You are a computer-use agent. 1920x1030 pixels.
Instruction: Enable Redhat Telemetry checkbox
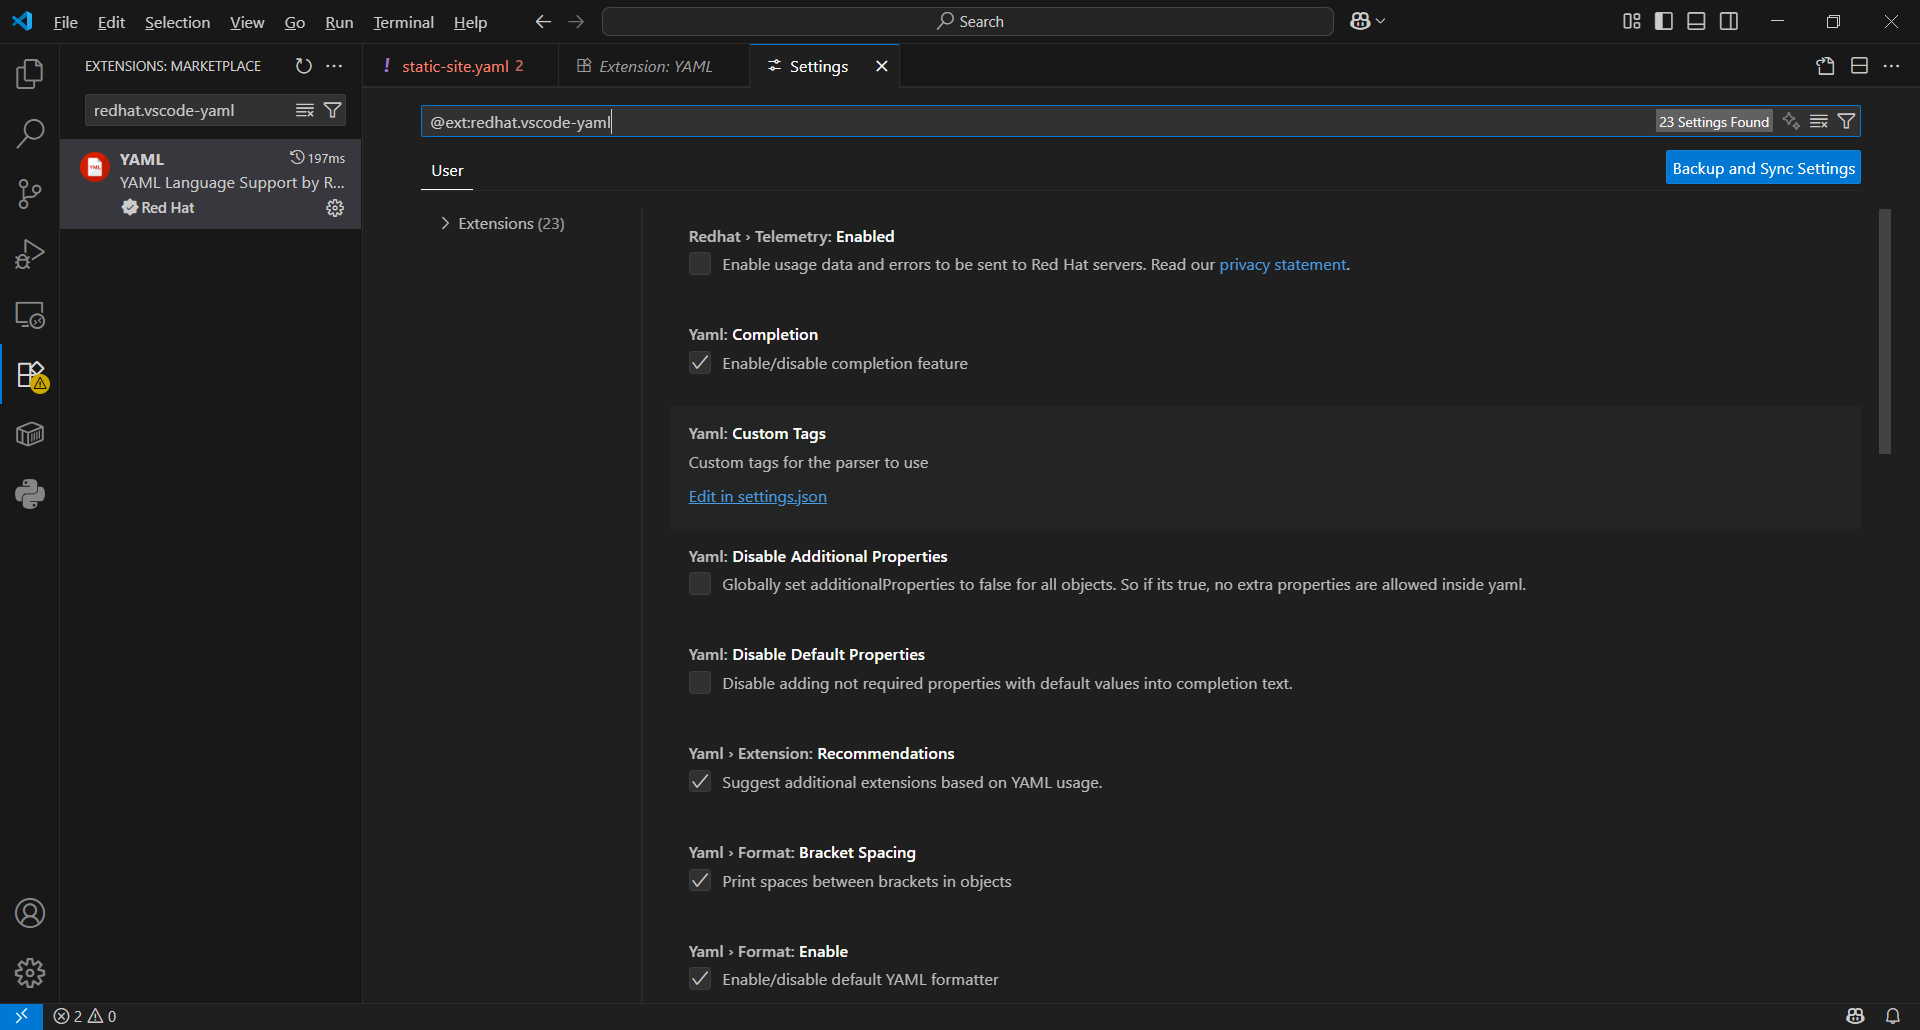[700, 264]
